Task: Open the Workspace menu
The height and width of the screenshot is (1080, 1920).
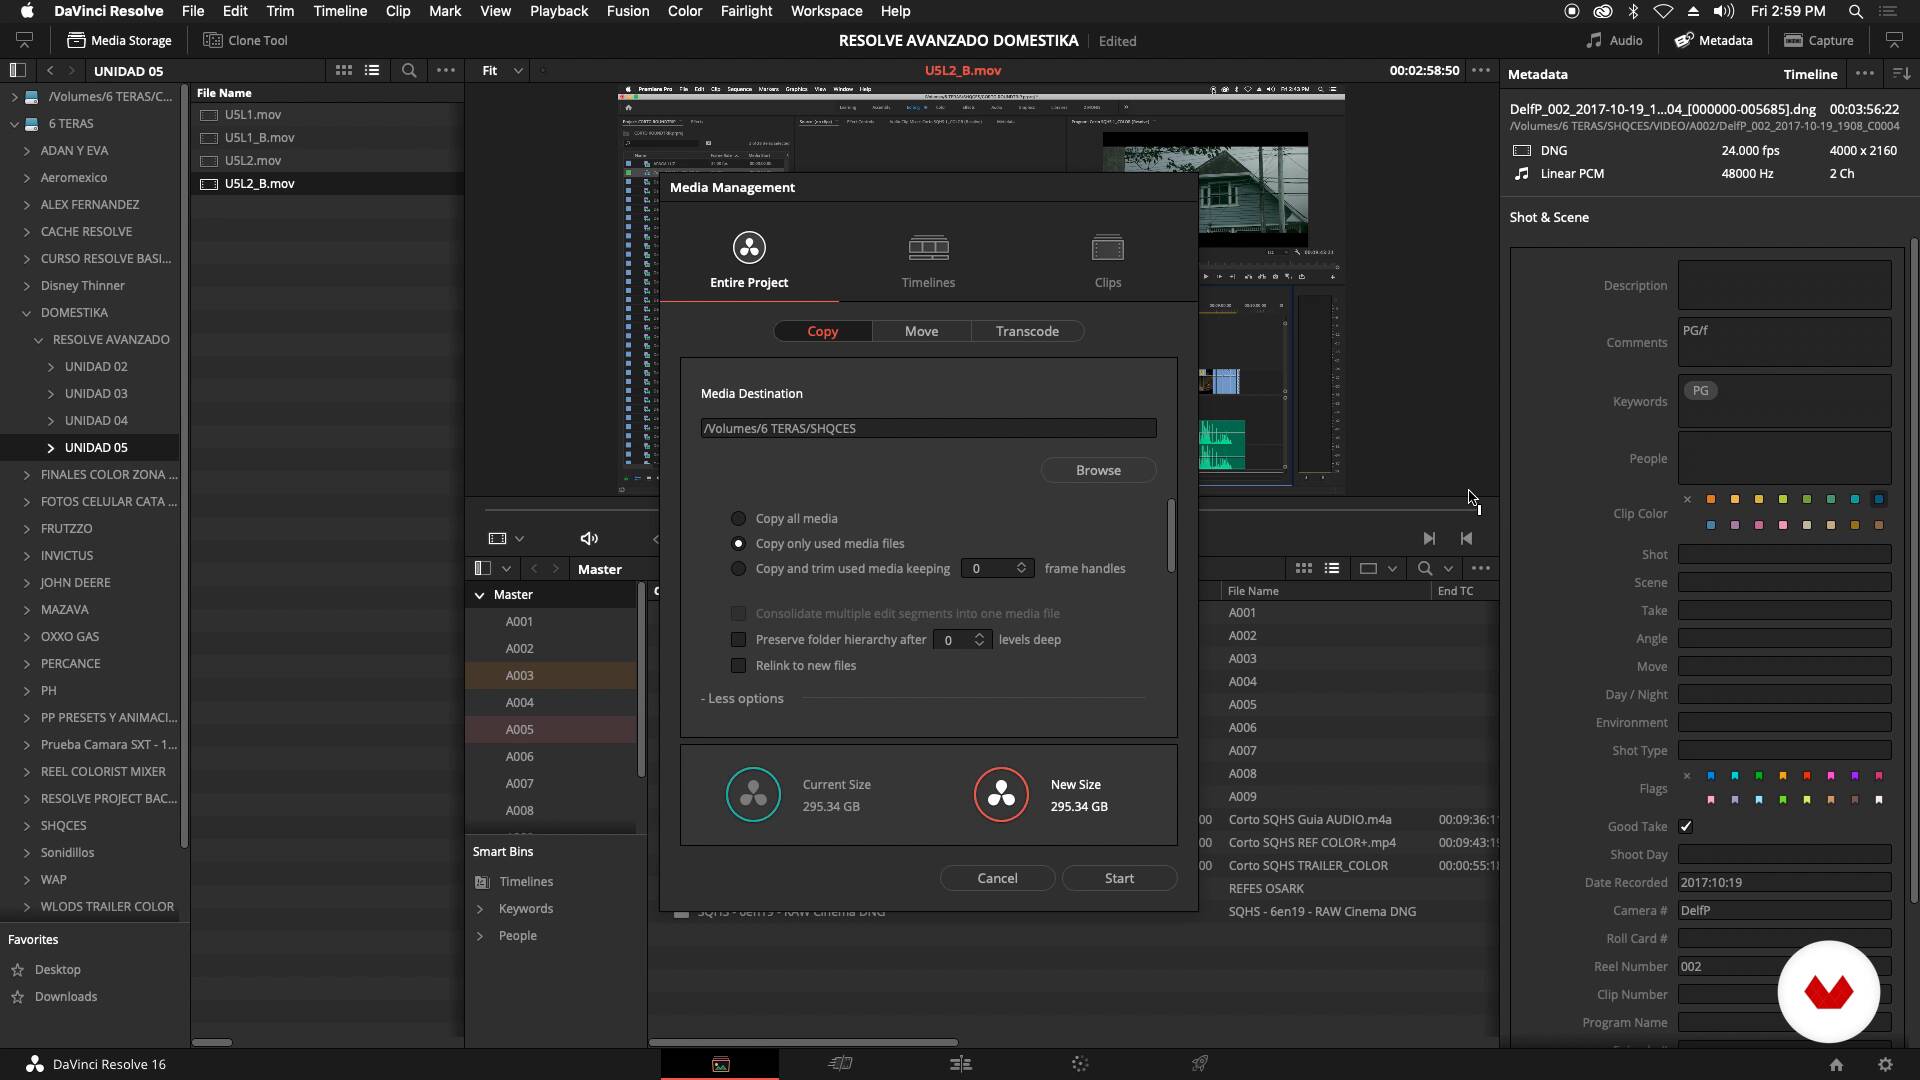Action: [826, 11]
